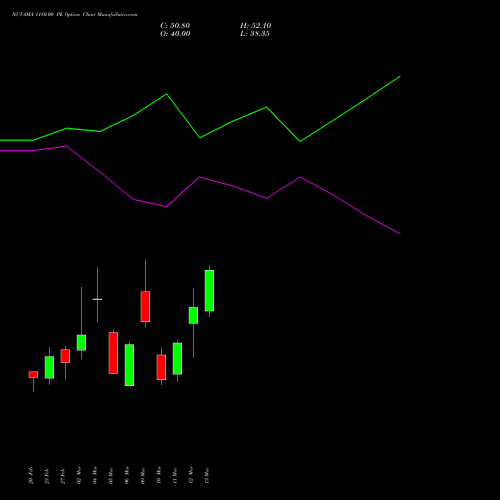Select the close value C: 50.80

click(x=175, y=26)
